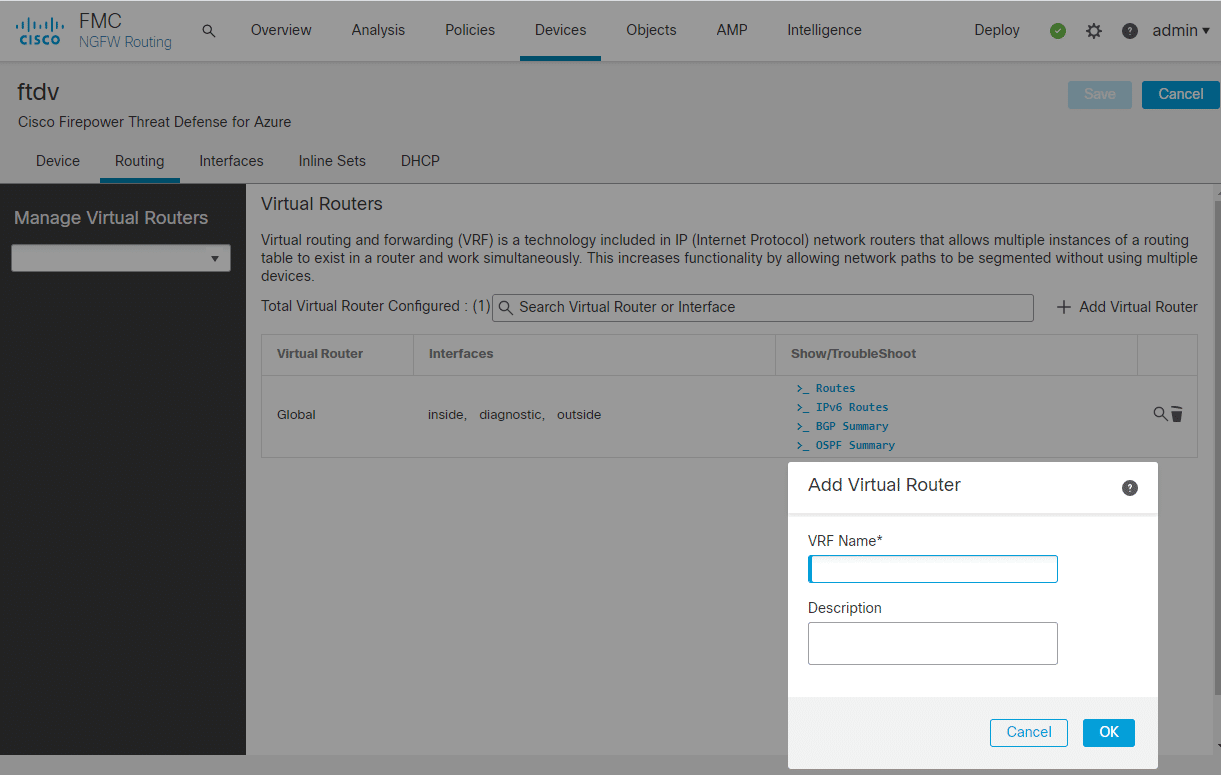This screenshot has width=1221, height=775.
Task: View the Global router magnifier icon
Action: (x=1160, y=413)
